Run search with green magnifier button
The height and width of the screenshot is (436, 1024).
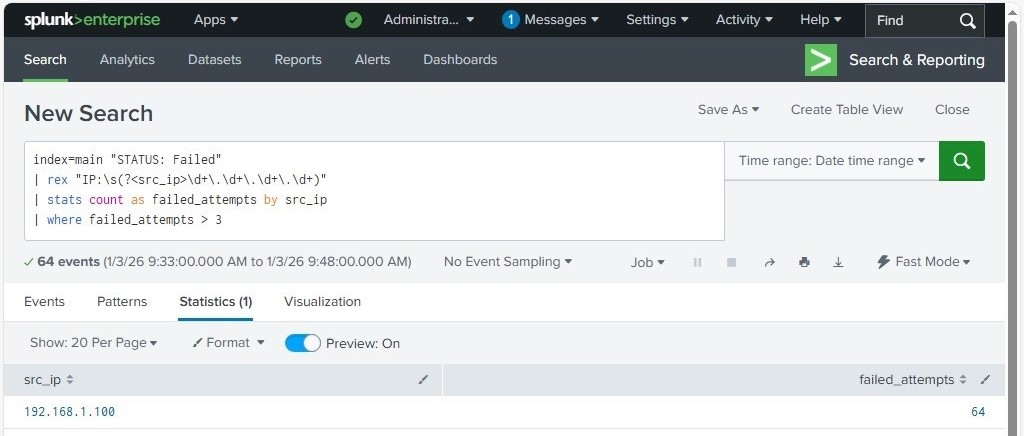[x=961, y=161]
